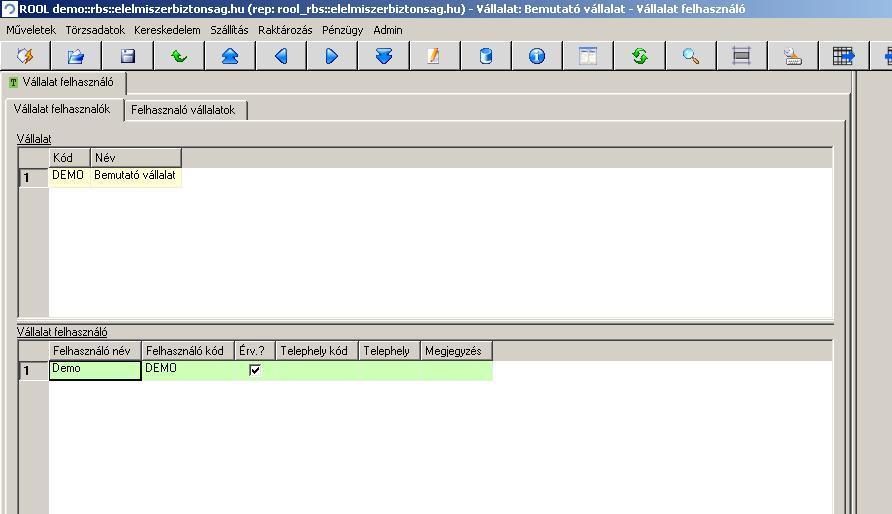
Task: Click the Név column header in Vállalat grid
Action: [x=136, y=158]
